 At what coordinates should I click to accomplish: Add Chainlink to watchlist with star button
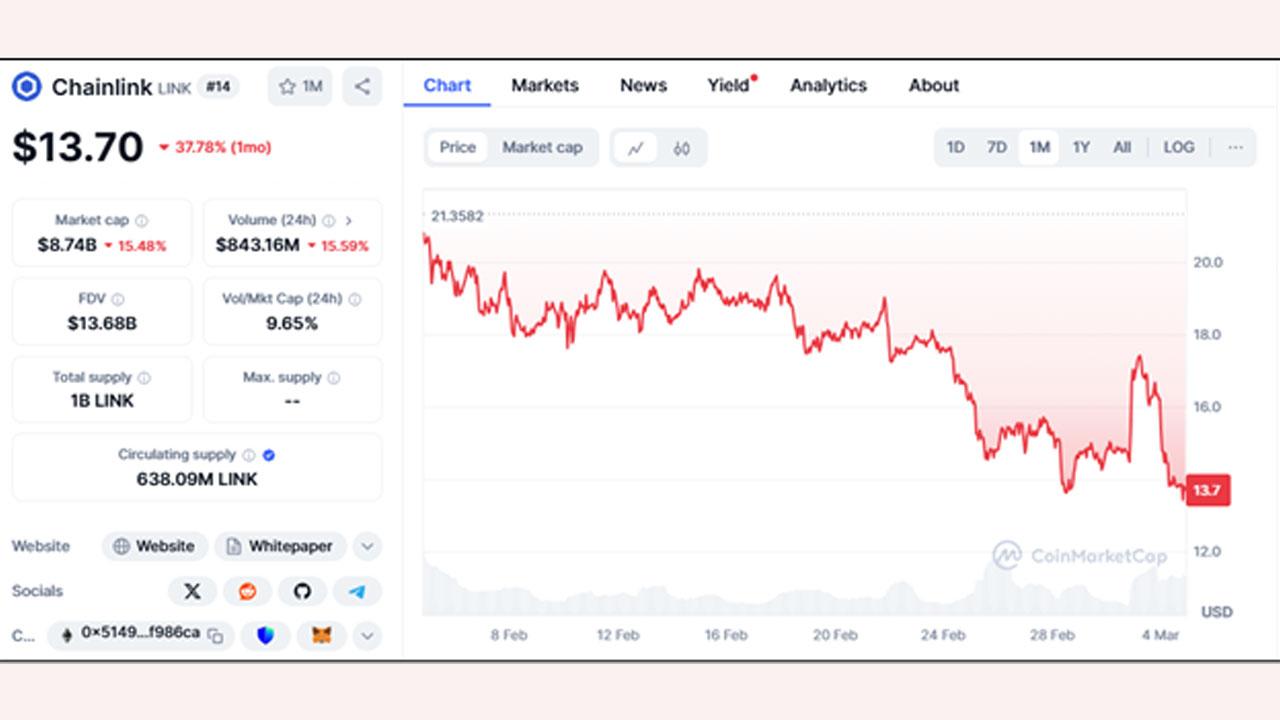tap(300, 87)
